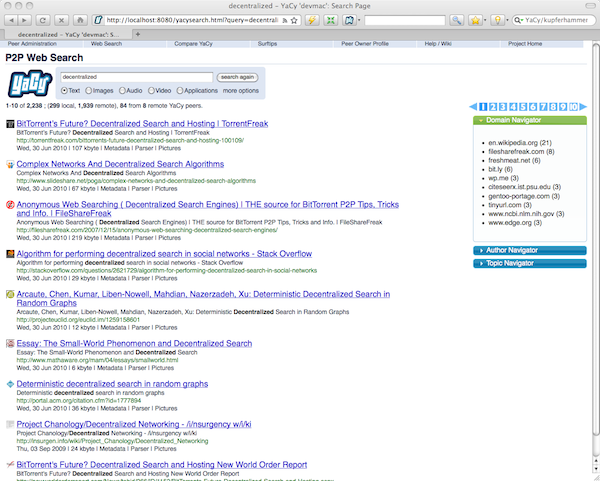Open Metadata link of TorrentFreak result
Image resolution: width=600 pixels, height=481 pixels.
click(x=116, y=148)
